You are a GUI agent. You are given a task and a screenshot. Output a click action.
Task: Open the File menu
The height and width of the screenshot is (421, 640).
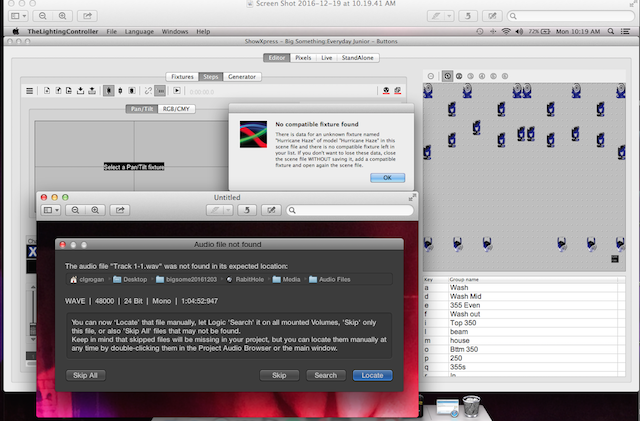pyautogui.click(x=111, y=31)
